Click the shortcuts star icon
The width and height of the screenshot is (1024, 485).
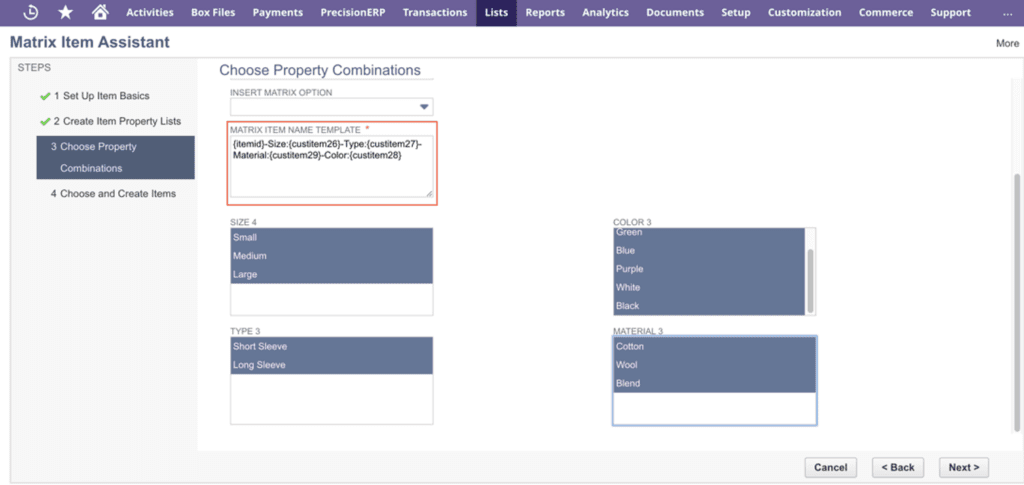(x=65, y=13)
